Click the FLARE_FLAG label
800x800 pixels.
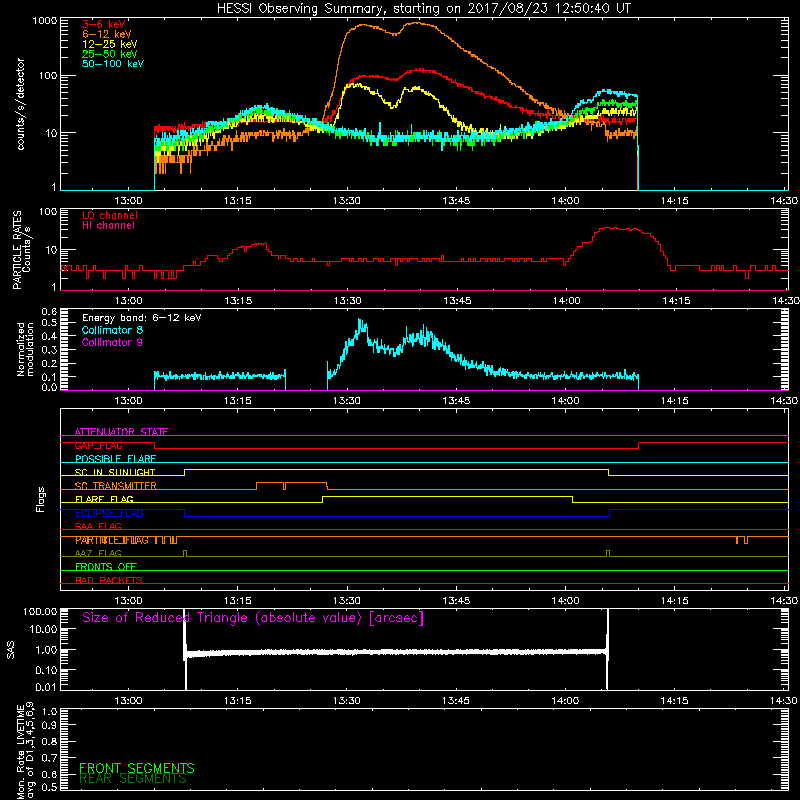coord(104,499)
